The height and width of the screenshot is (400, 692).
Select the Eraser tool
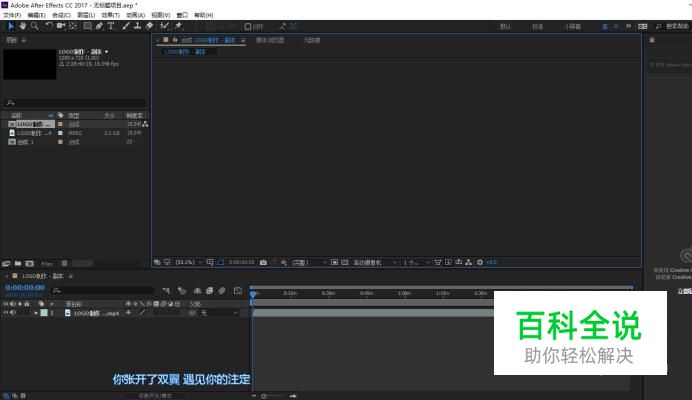(150, 26)
